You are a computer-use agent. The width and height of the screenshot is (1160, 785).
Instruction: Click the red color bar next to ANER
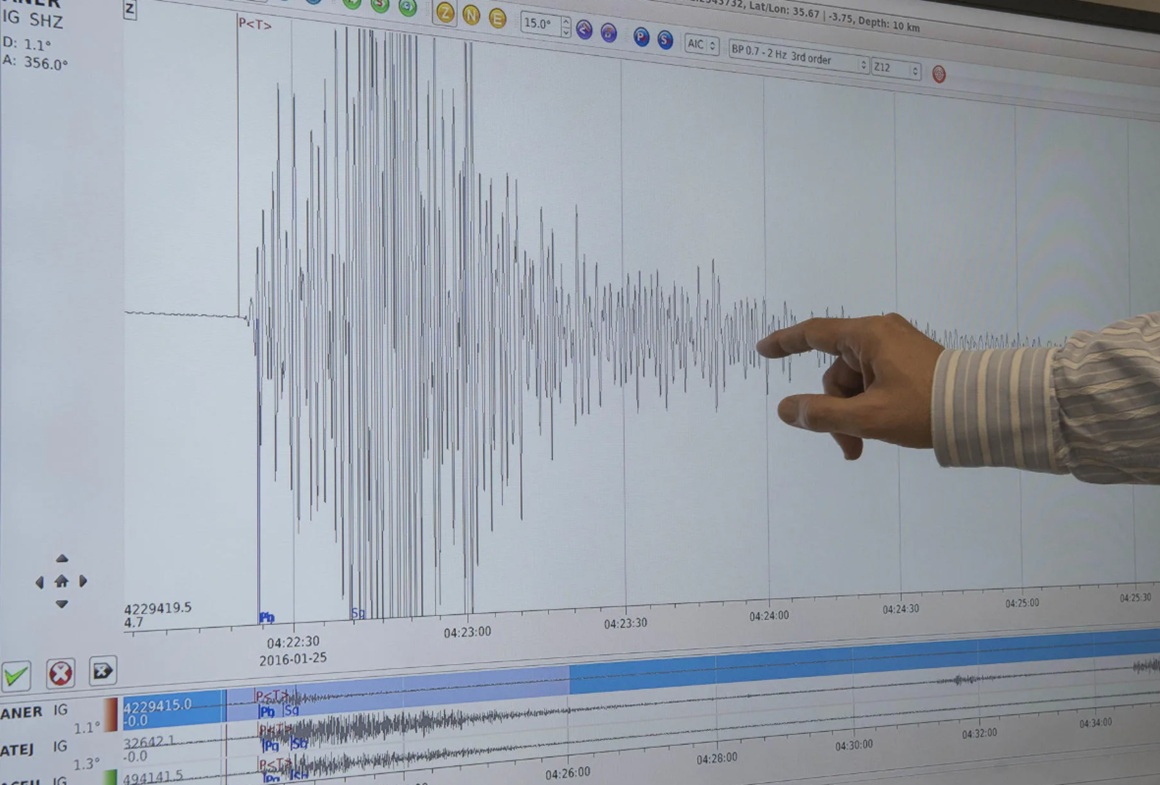pos(110,714)
